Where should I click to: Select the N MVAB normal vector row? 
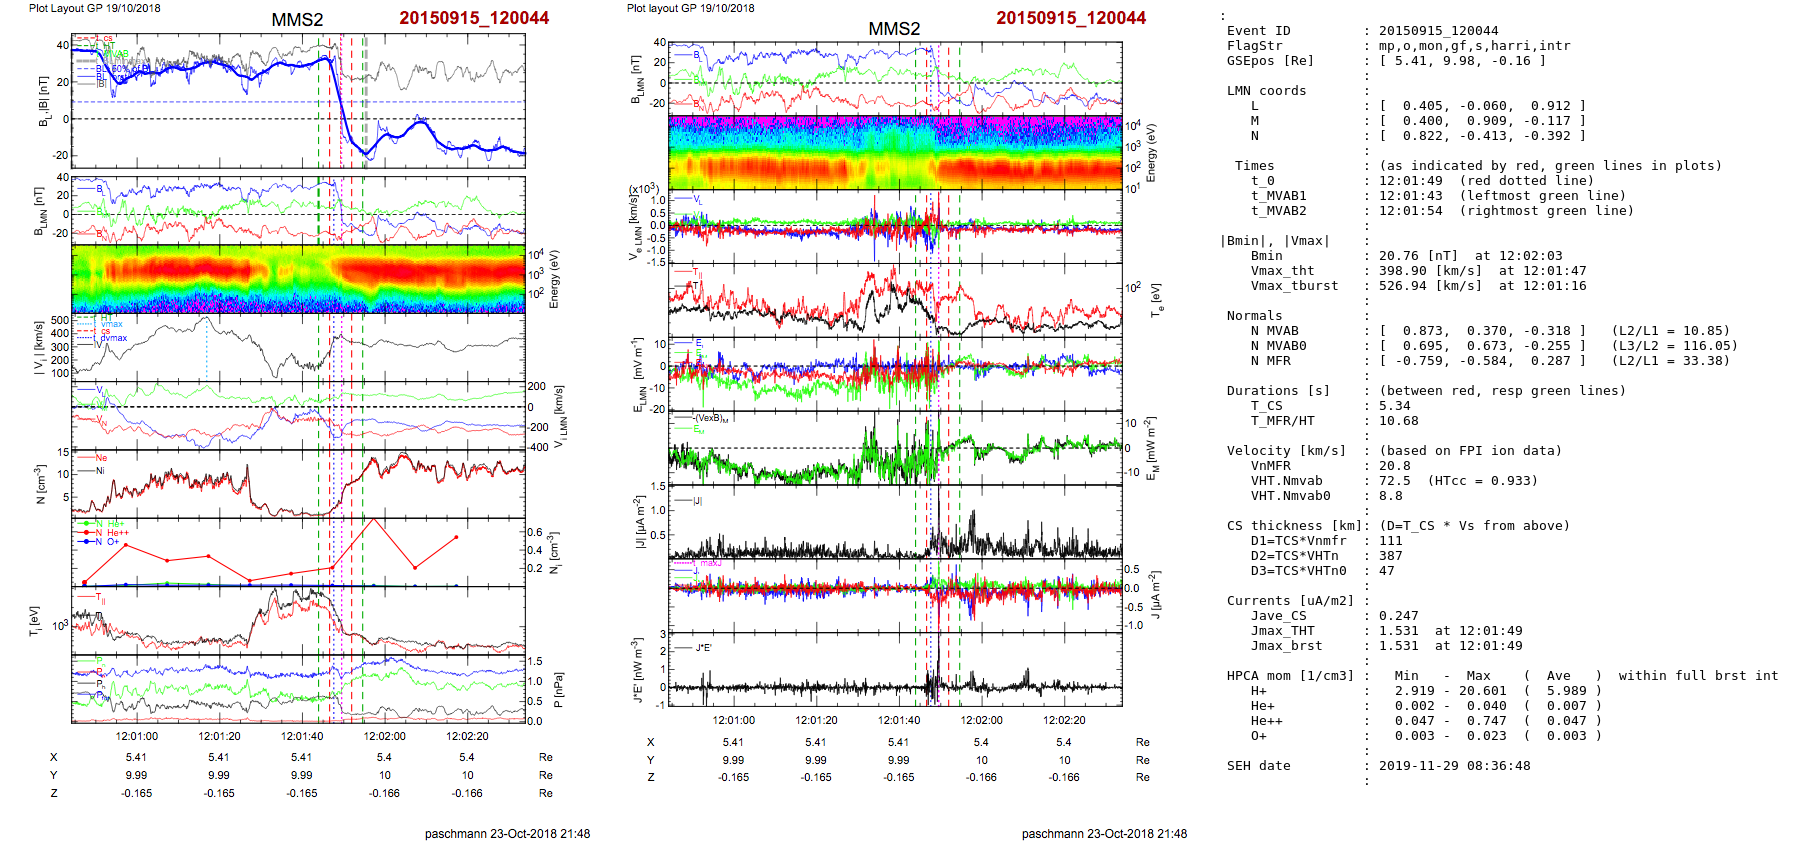tap(1482, 331)
